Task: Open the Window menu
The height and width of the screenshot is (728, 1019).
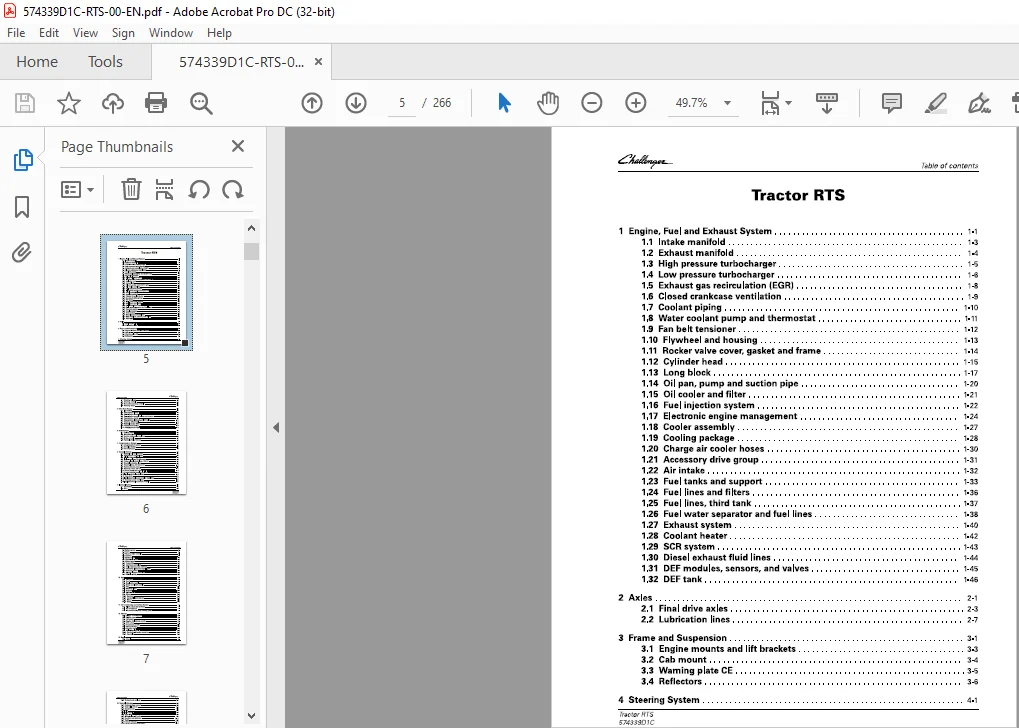Action: (171, 32)
